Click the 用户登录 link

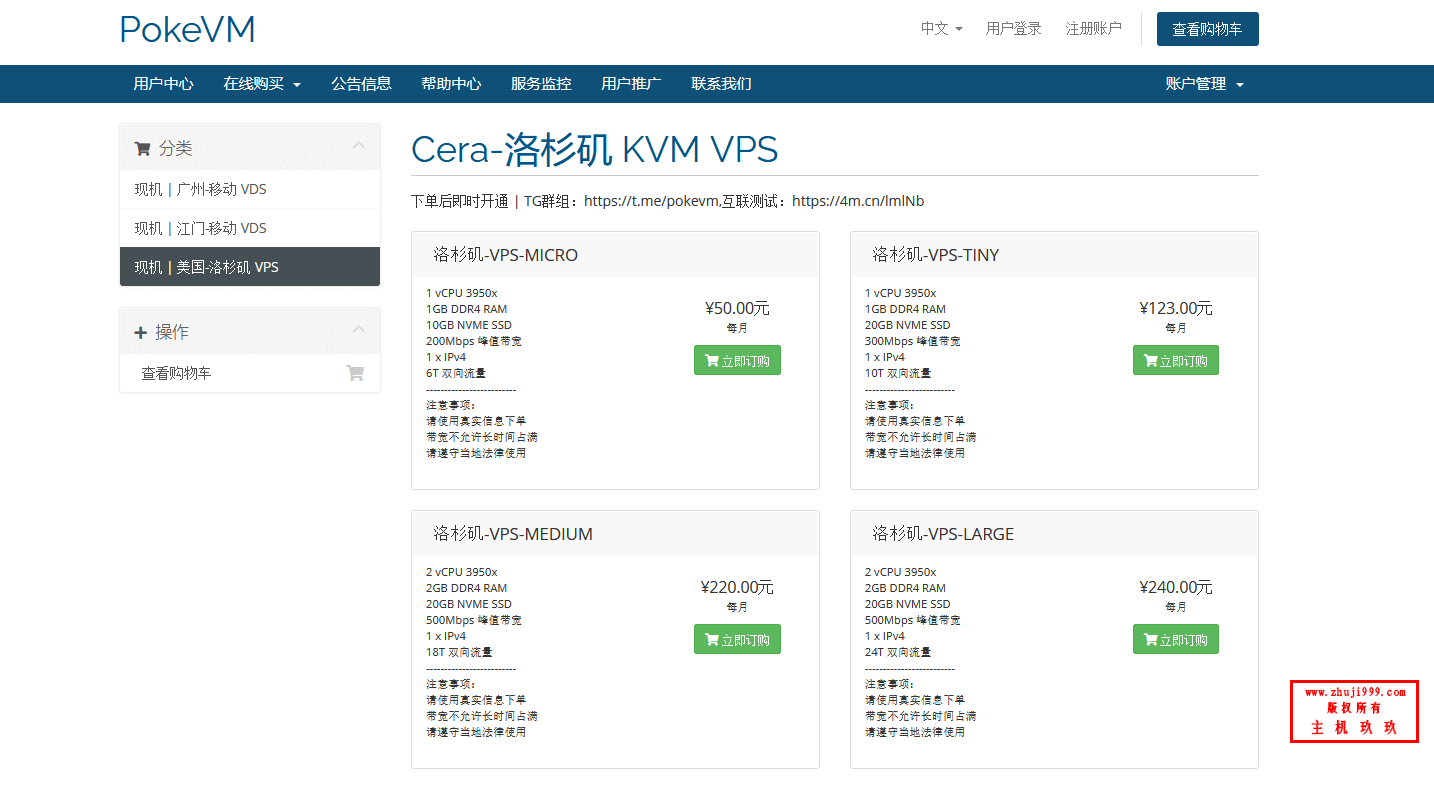(x=1013, y=29)
